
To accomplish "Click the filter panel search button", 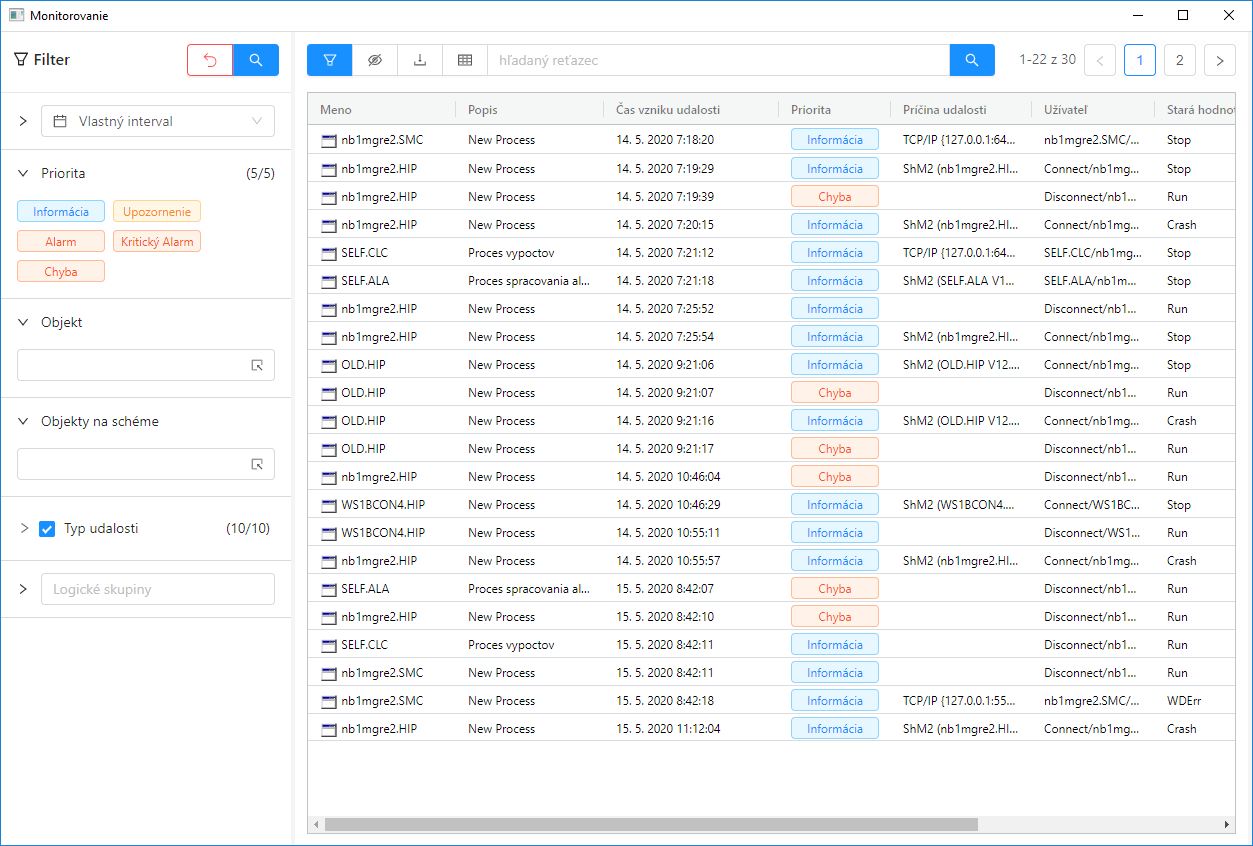I will [x=256, y=60].
